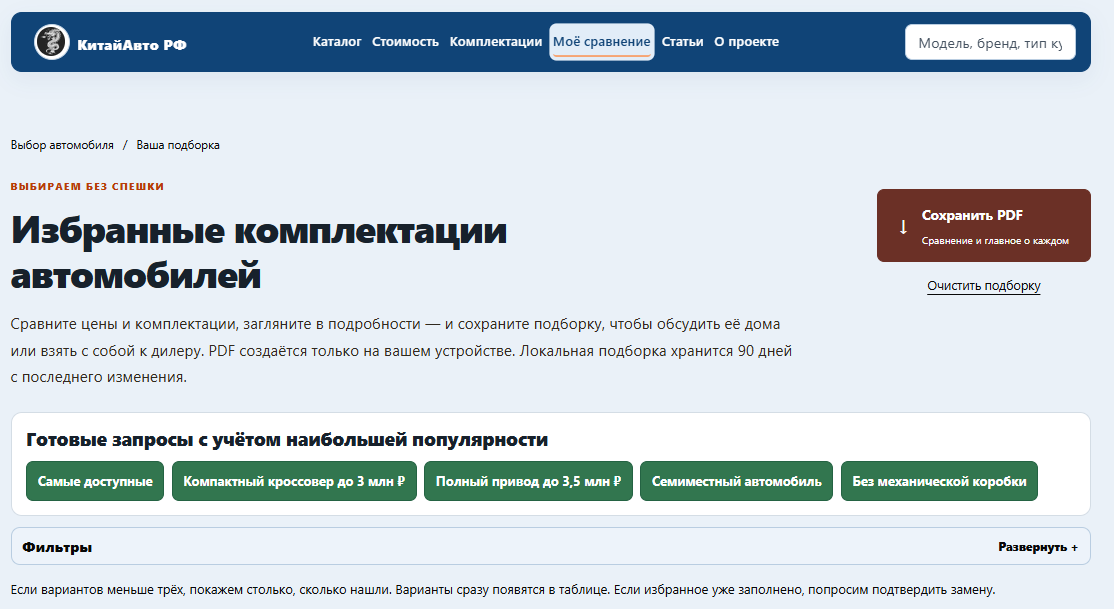Follow the Выбор автомобиля breadcrumb link

tap(62, 145)
